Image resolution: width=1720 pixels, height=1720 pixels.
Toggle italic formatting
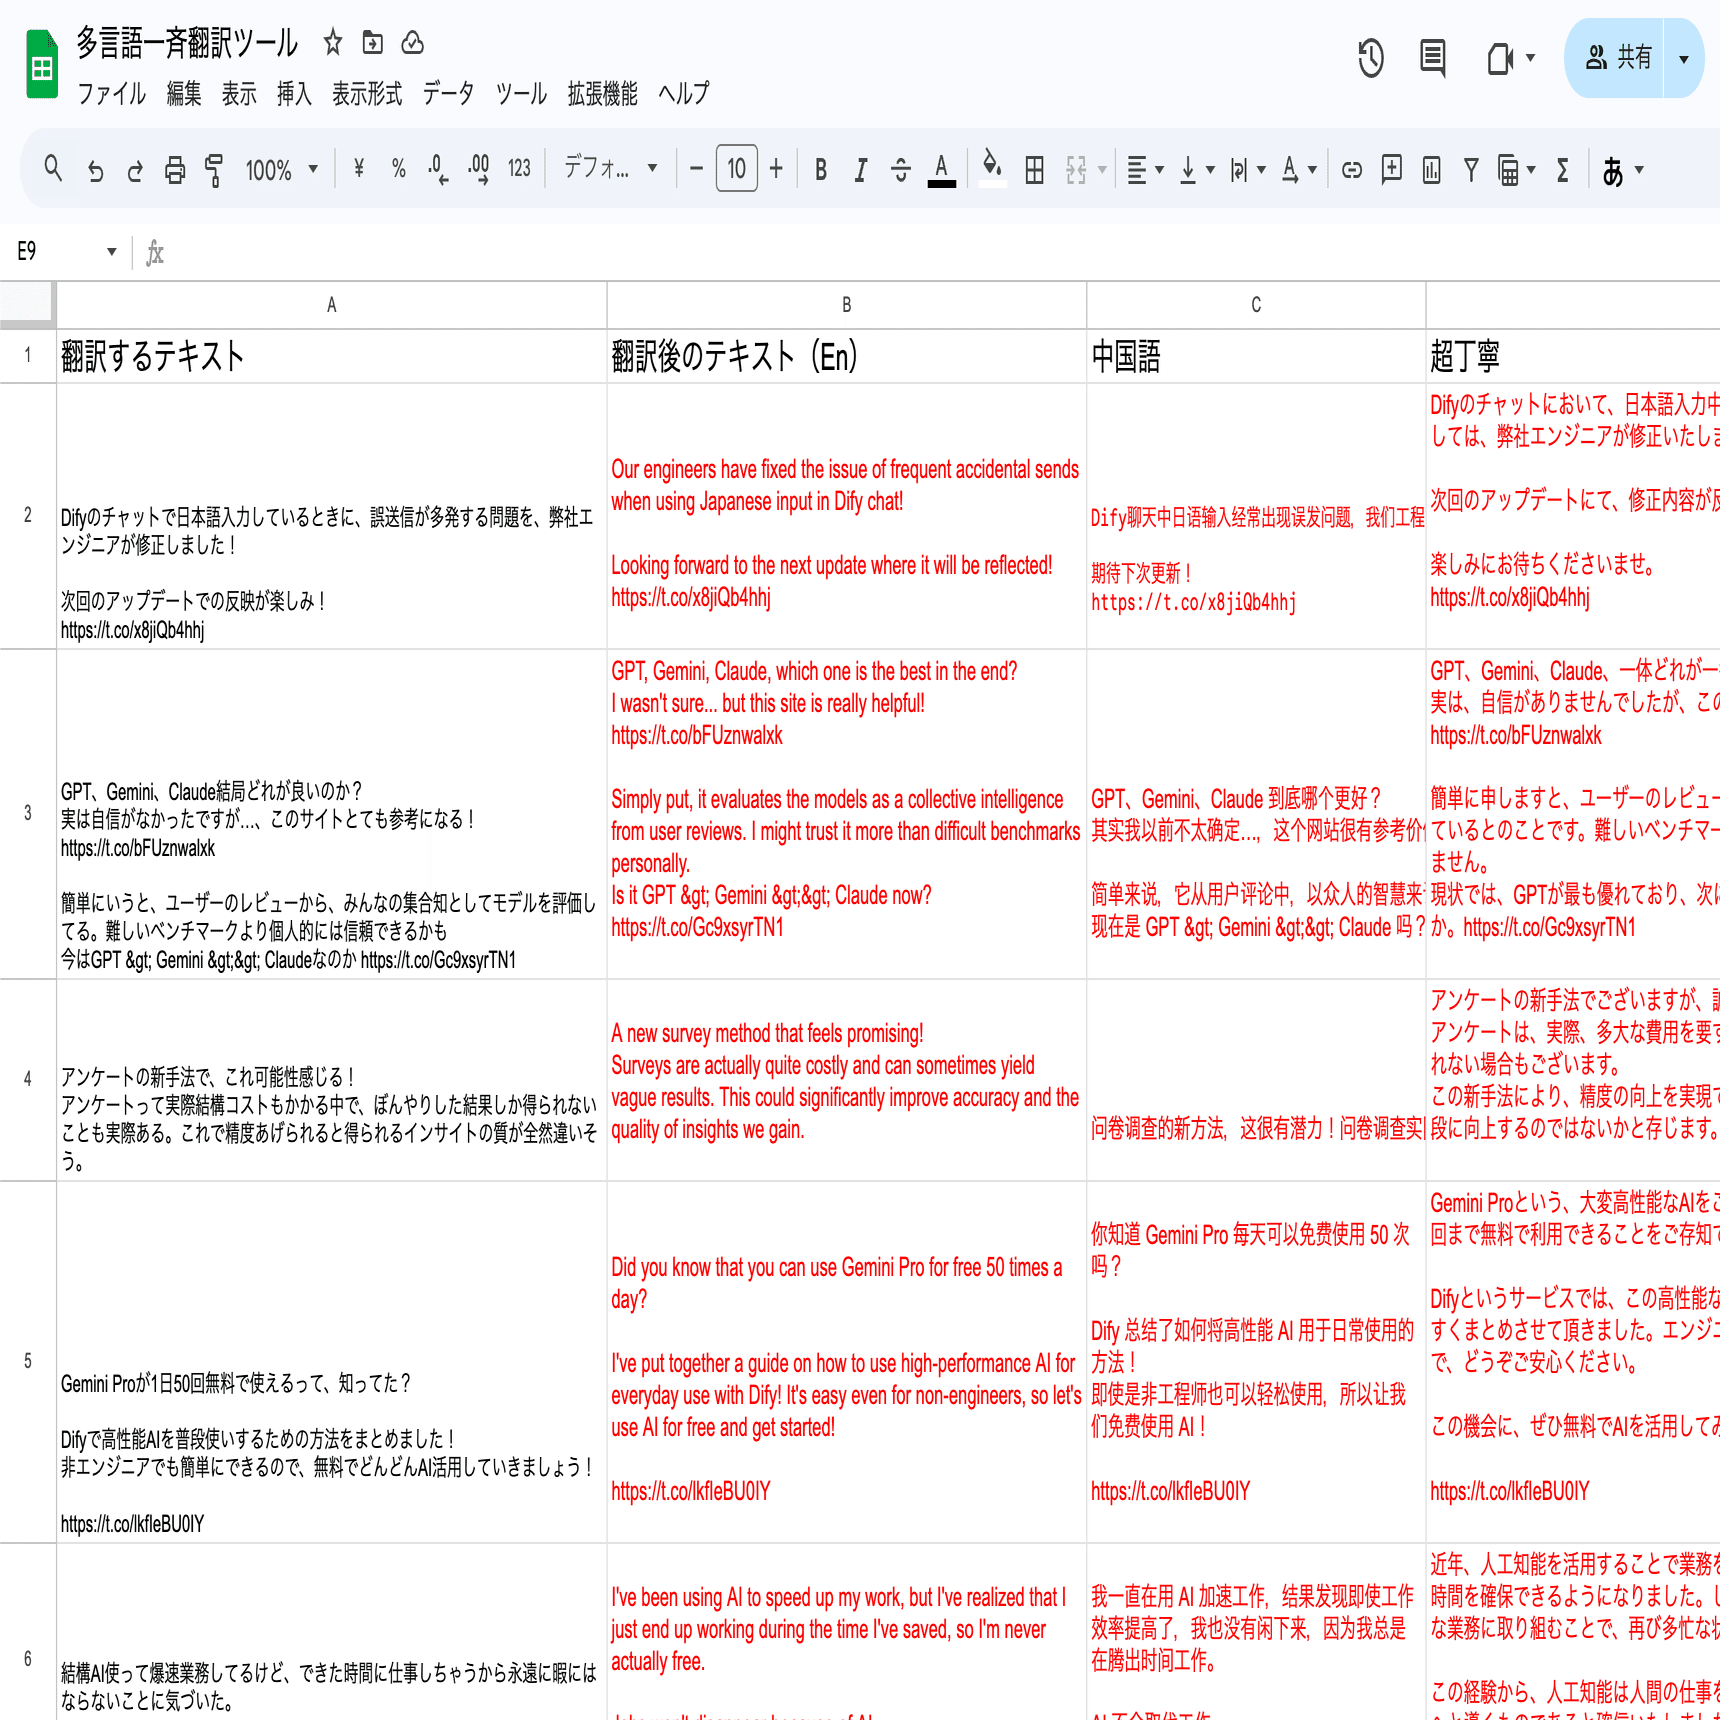coord(860,169)
